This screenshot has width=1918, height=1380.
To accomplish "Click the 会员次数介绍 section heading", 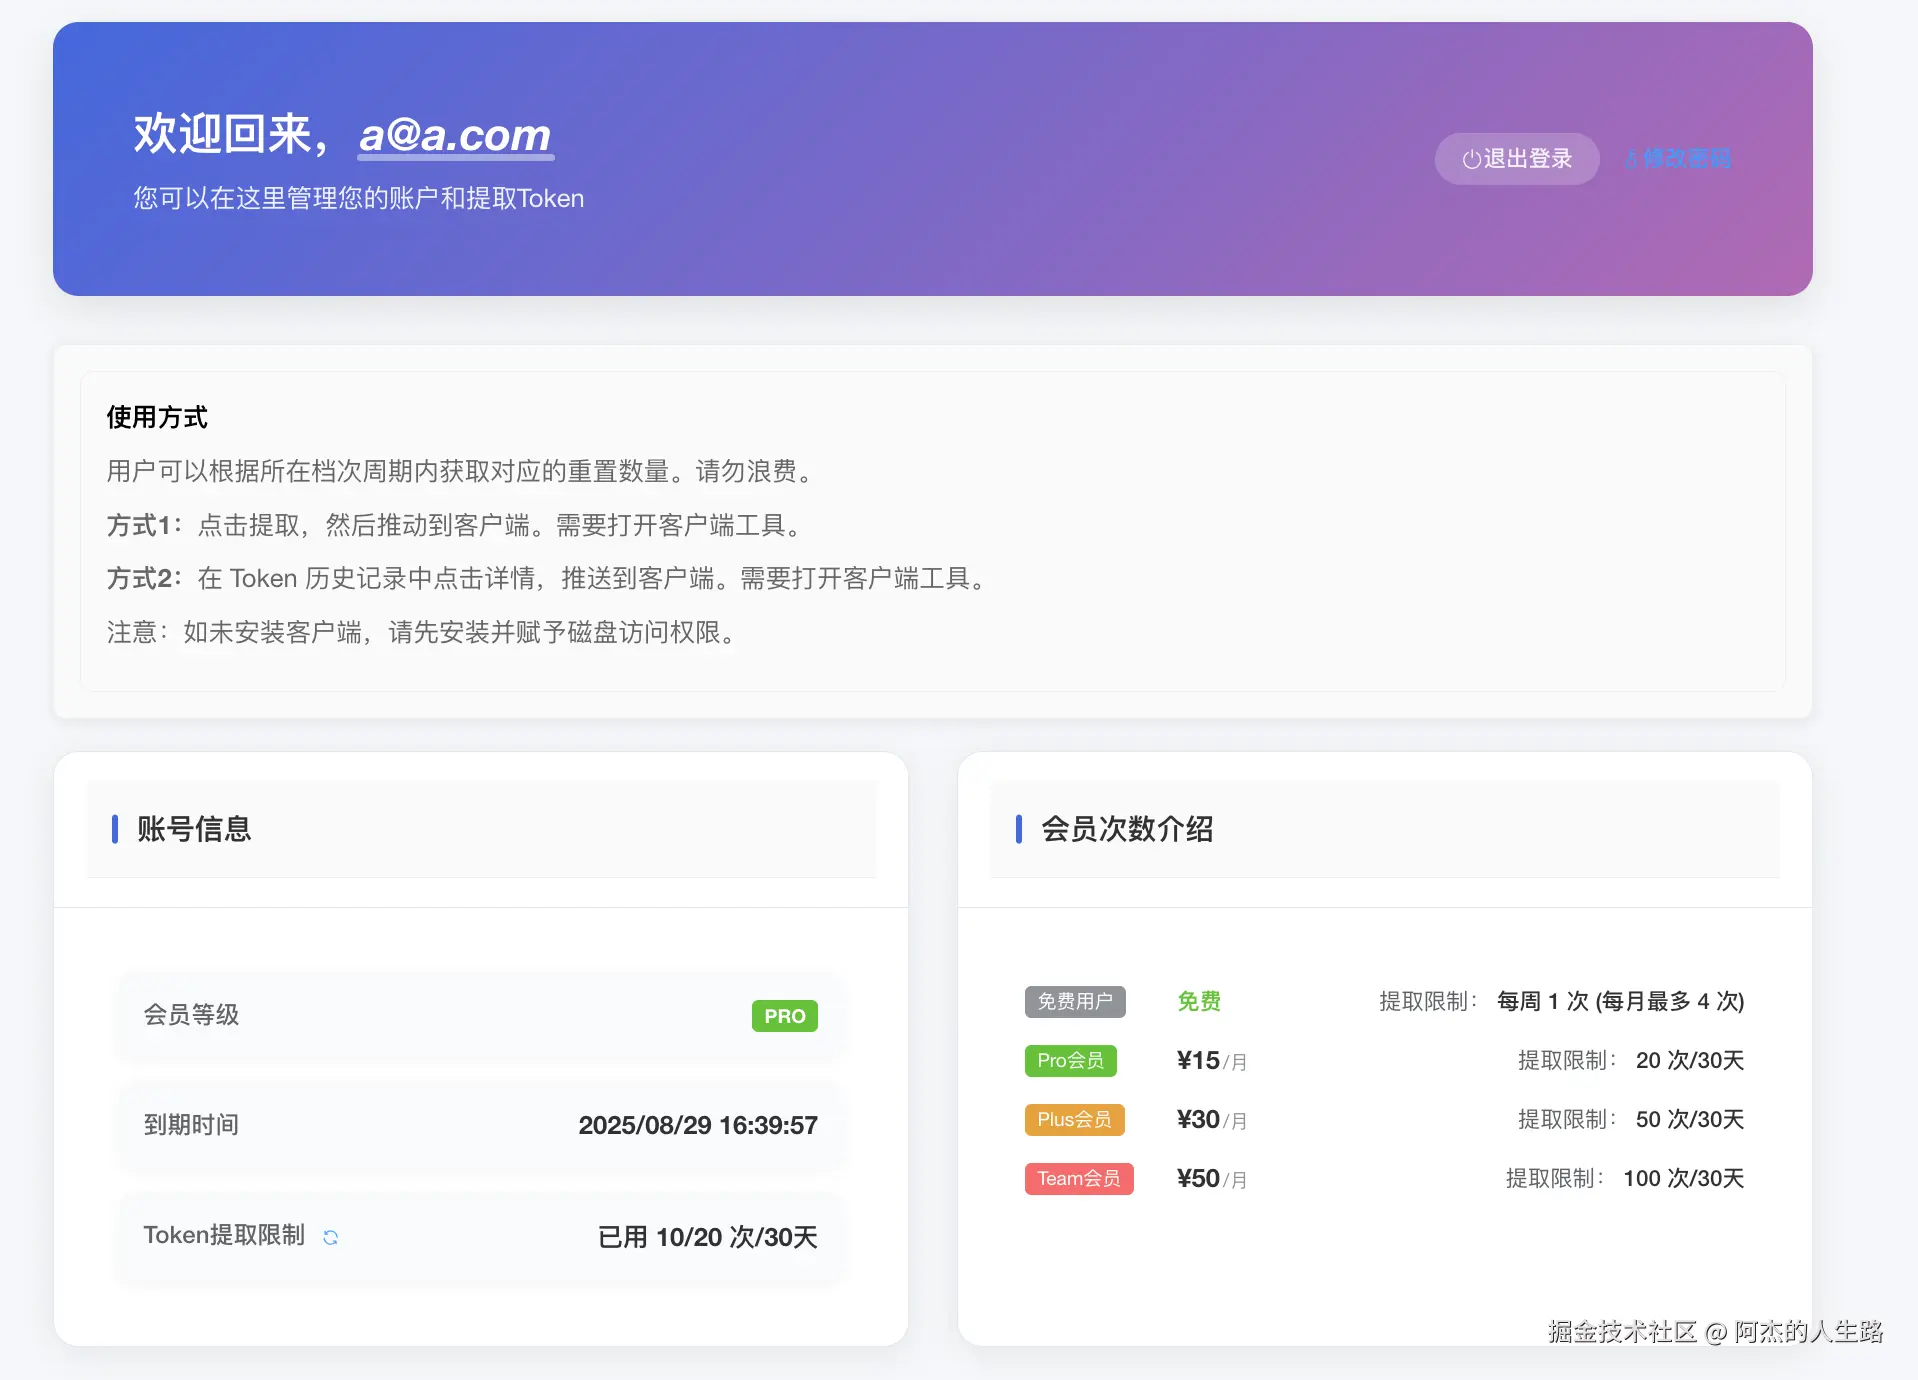I will coord(1127,829).
